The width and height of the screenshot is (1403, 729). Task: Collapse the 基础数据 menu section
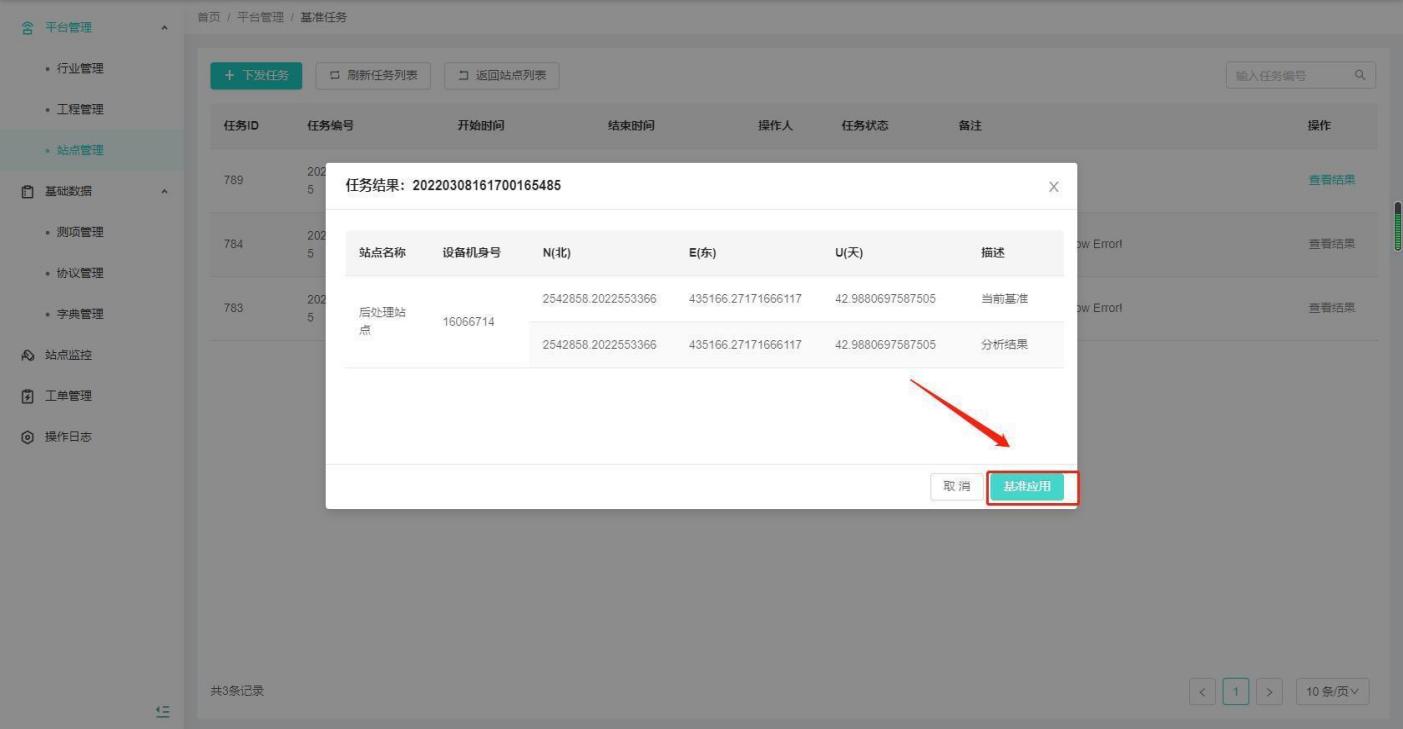[x=164, y=191]
